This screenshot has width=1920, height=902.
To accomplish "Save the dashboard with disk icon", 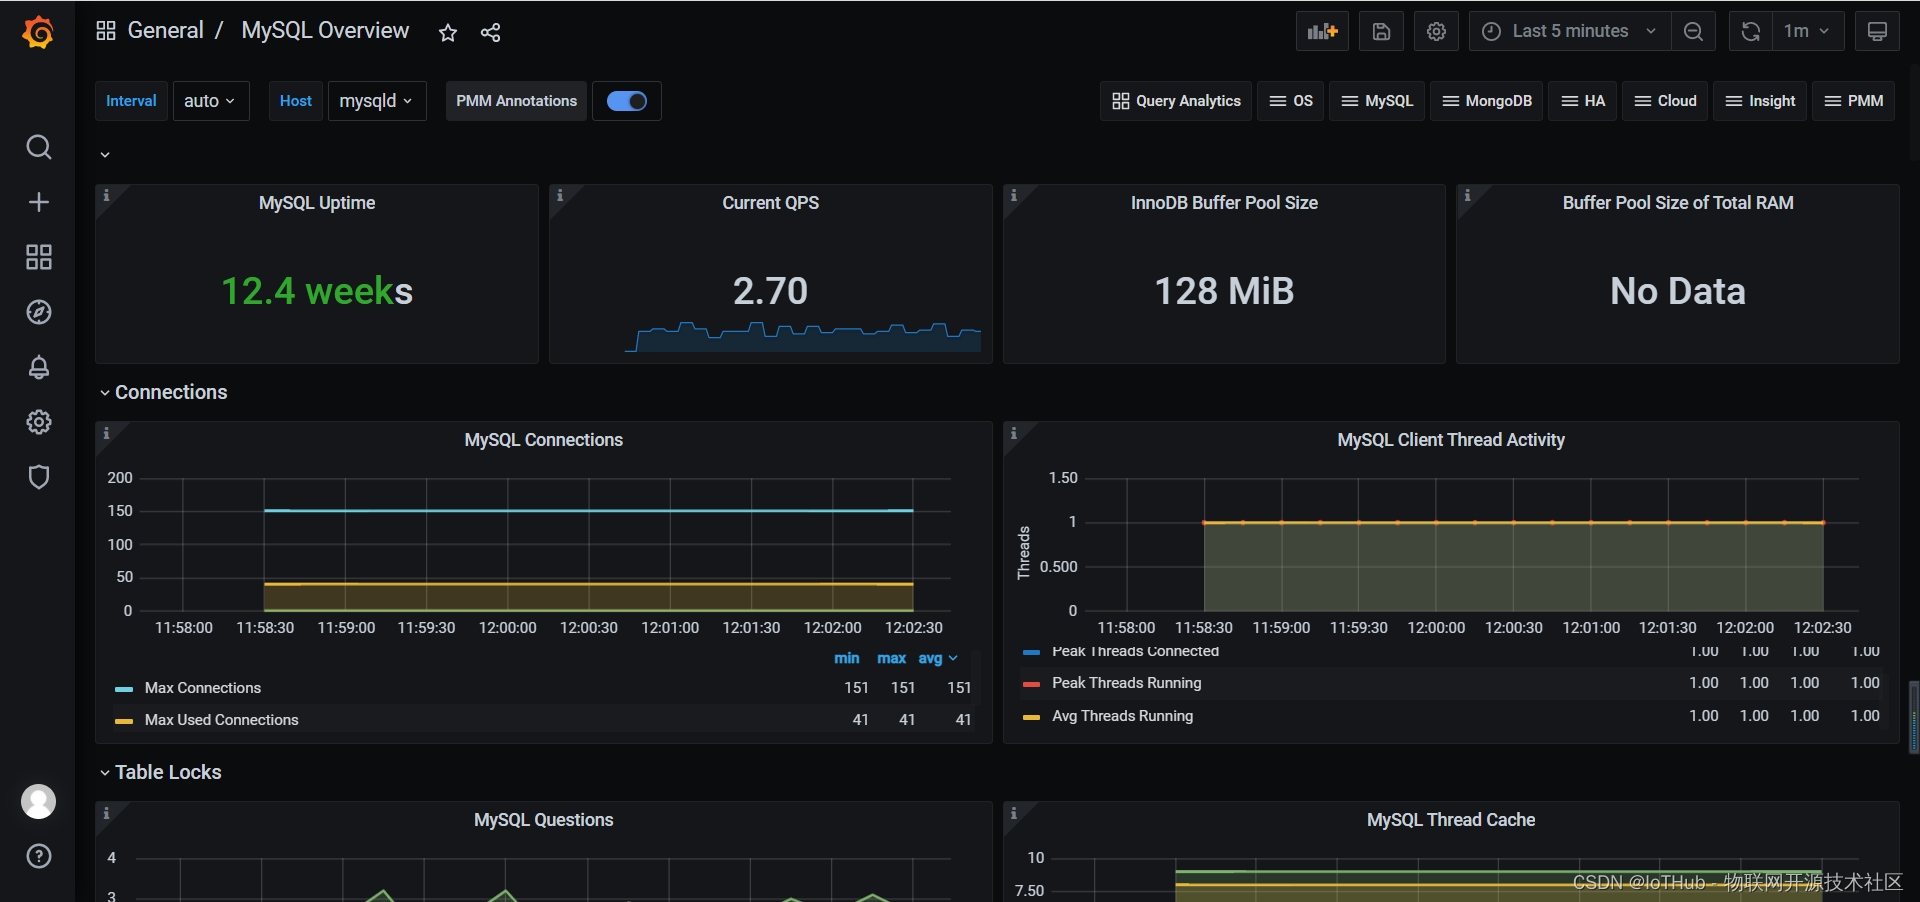I will click(x=1381, y=31).
